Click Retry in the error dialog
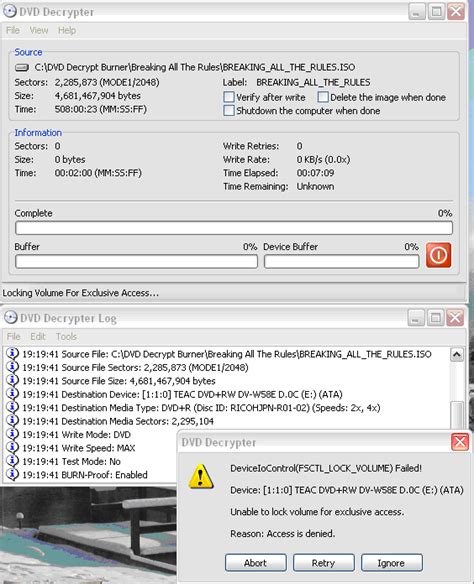 coord(323,563)
